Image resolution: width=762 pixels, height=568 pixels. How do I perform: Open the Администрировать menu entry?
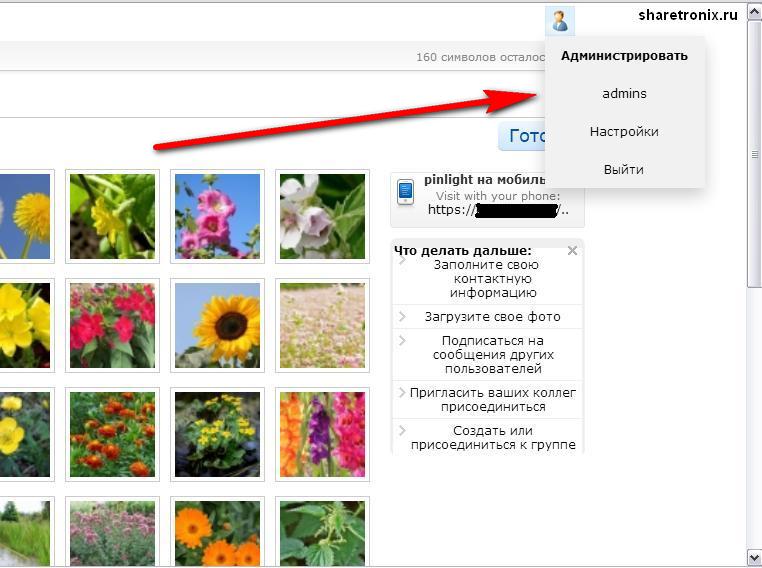click(x=624, y=56)
